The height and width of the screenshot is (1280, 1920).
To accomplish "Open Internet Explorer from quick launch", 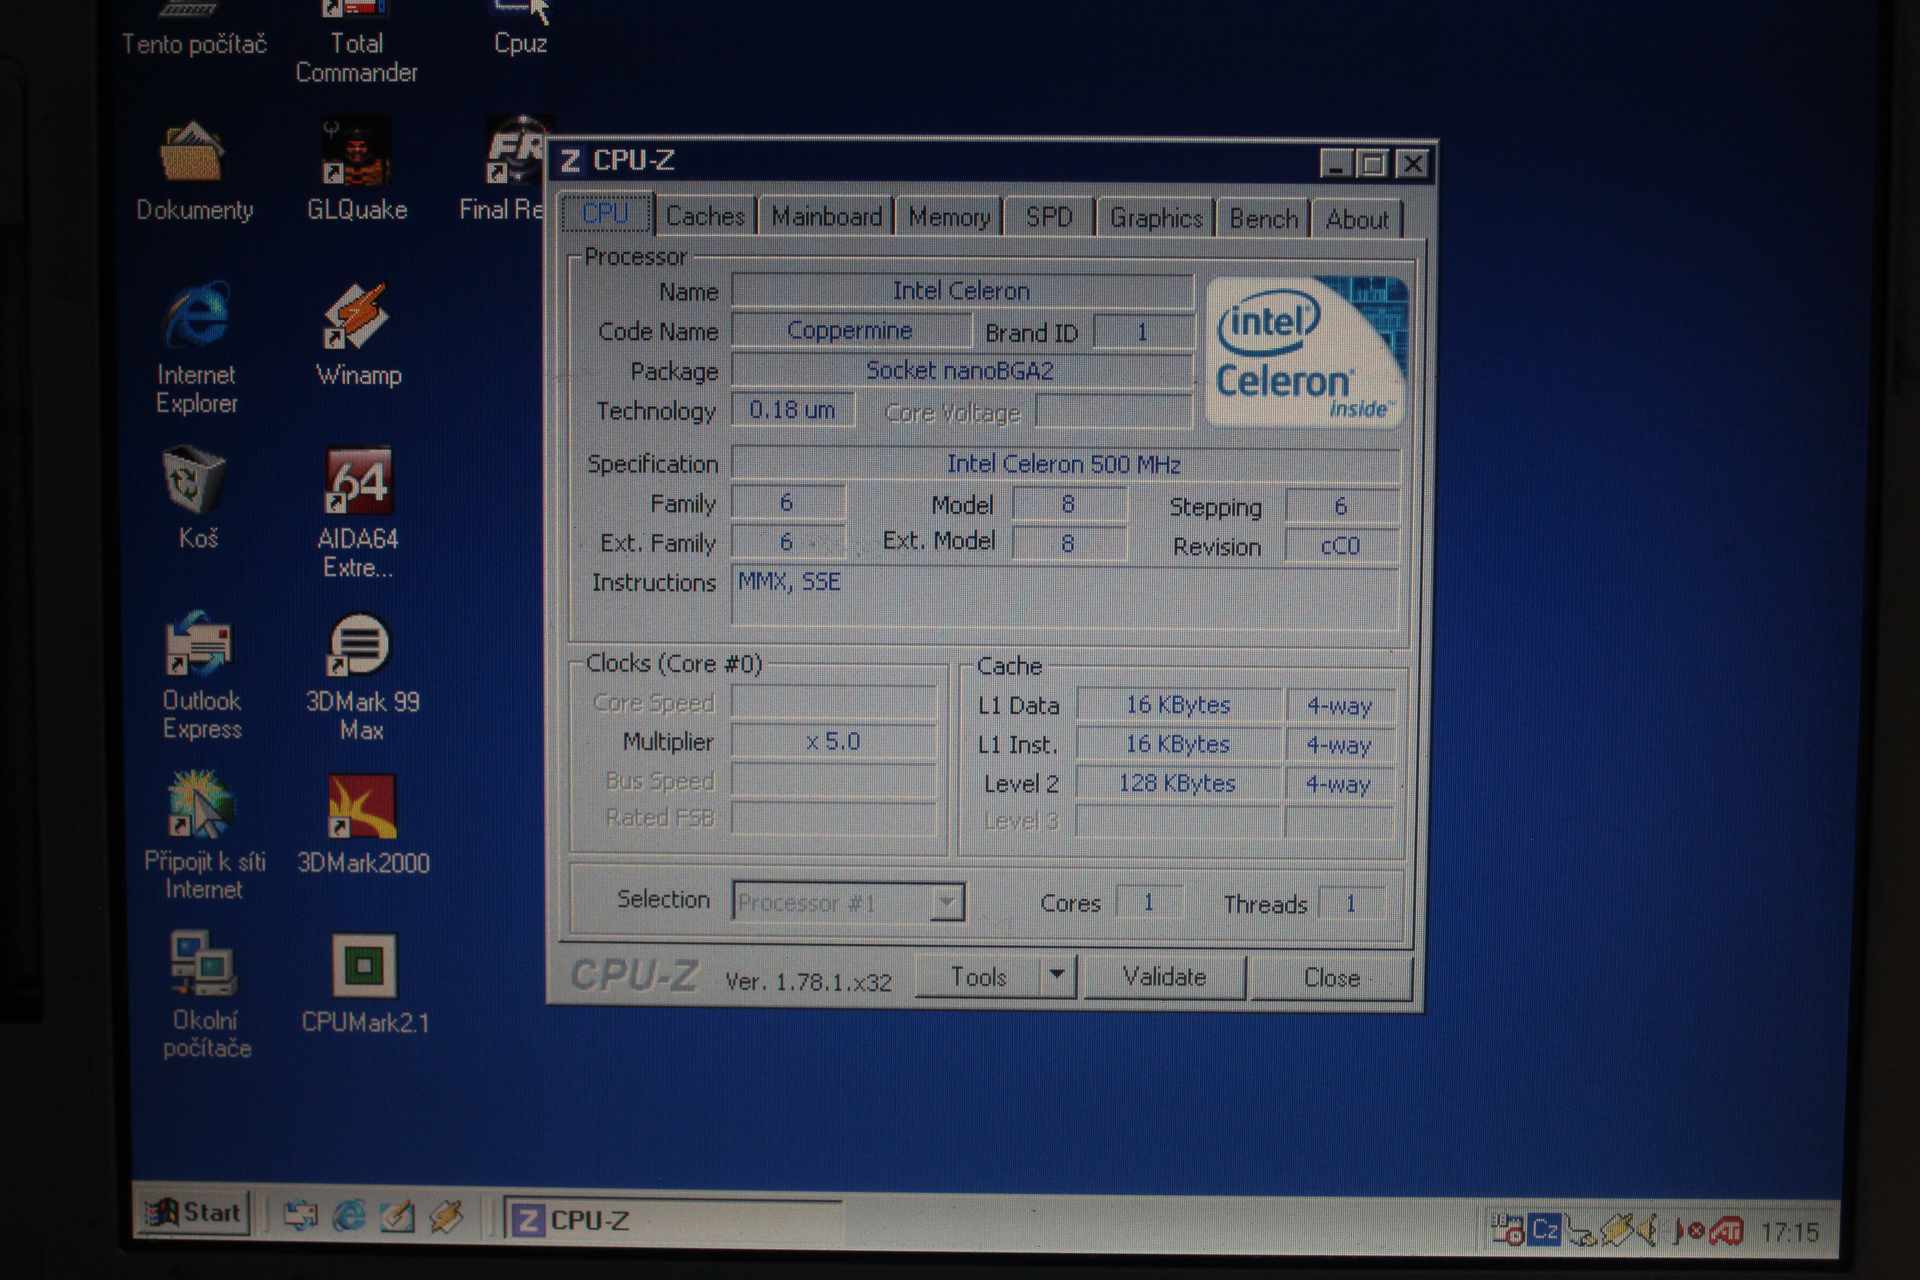I will pyautogui.click(x=349, y=1216).
